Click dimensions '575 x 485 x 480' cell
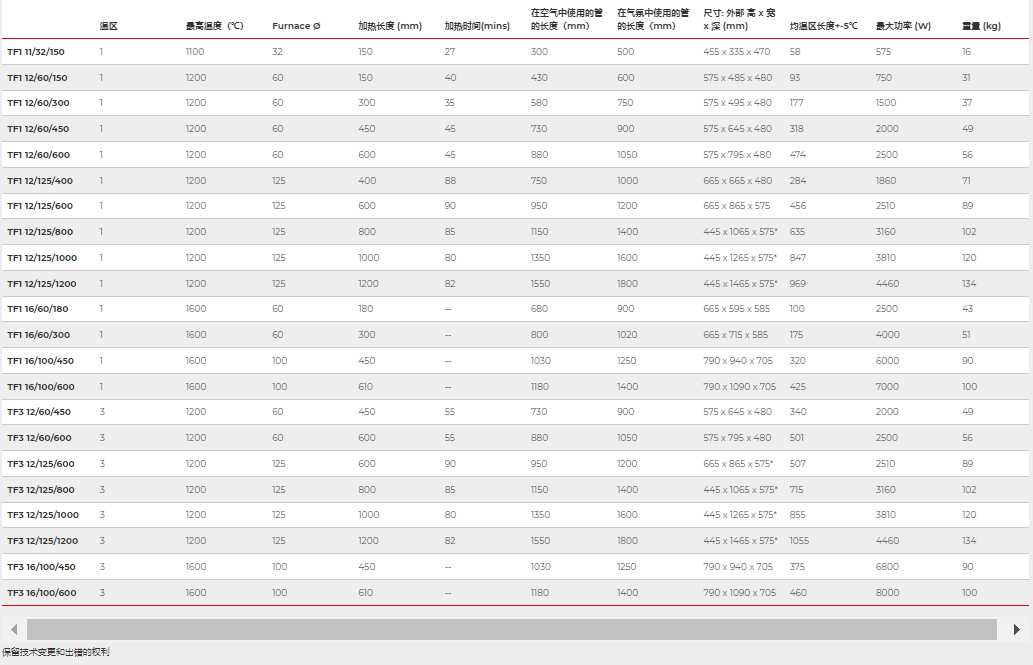 click(x=737, y=78)
